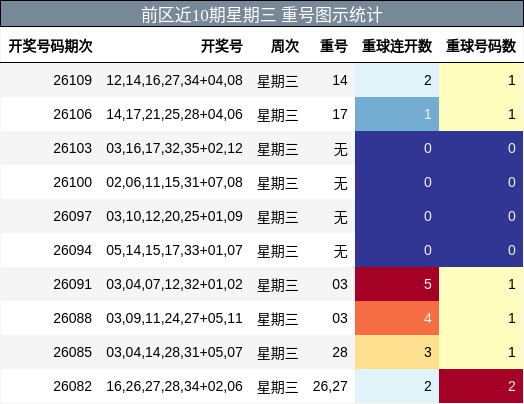Image resolution: width=524 pixels, height=404 pixels.
Task: Click the title 前区近10期星期三 重号图示统计
Action: click(x=262, y=15)
